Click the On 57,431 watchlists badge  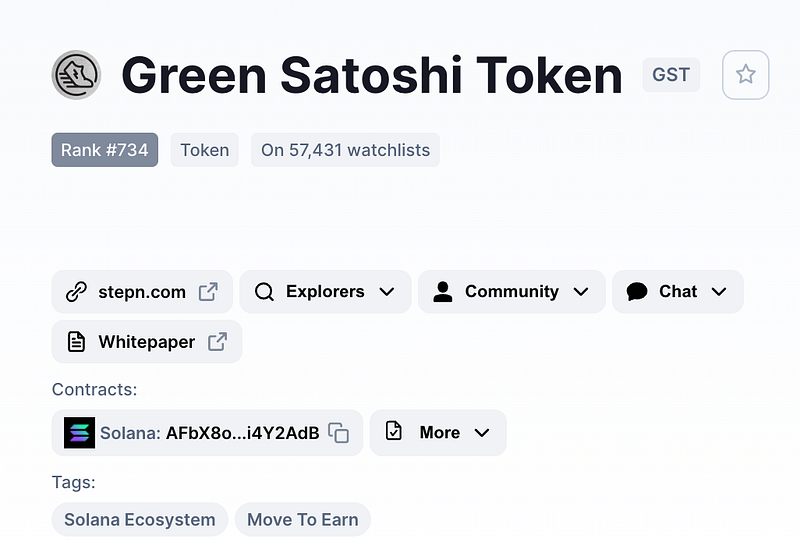coord(345,150)
